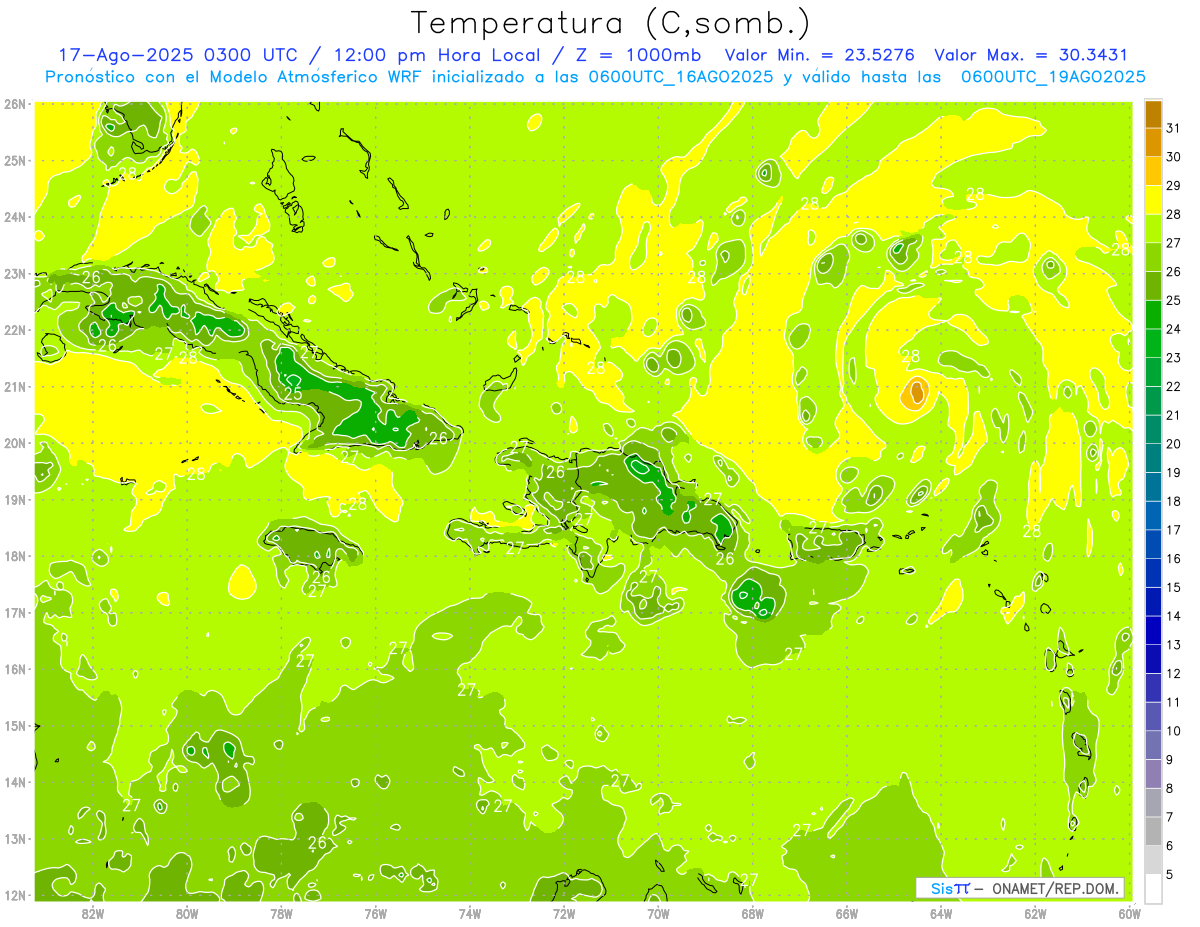Click the 68W longitude label
Viewport: 1200px width, 927px height.
(x=752, y=913)
